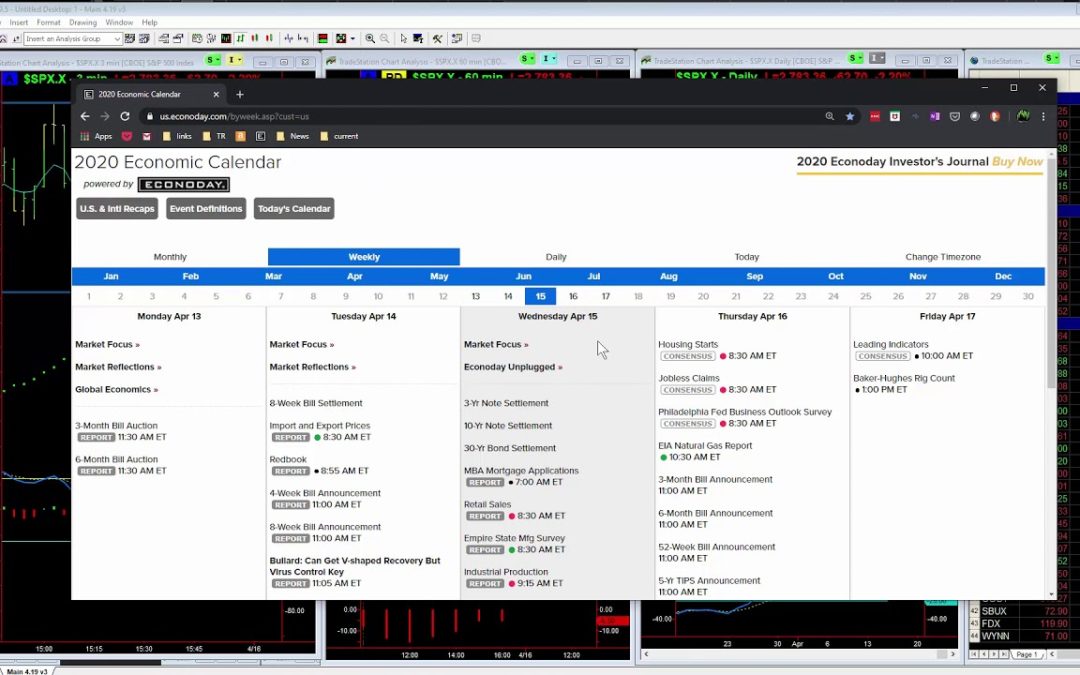
Task: Expand the yellow I interval-link dropdown on 3 min chart
Action: pos(235,60)
